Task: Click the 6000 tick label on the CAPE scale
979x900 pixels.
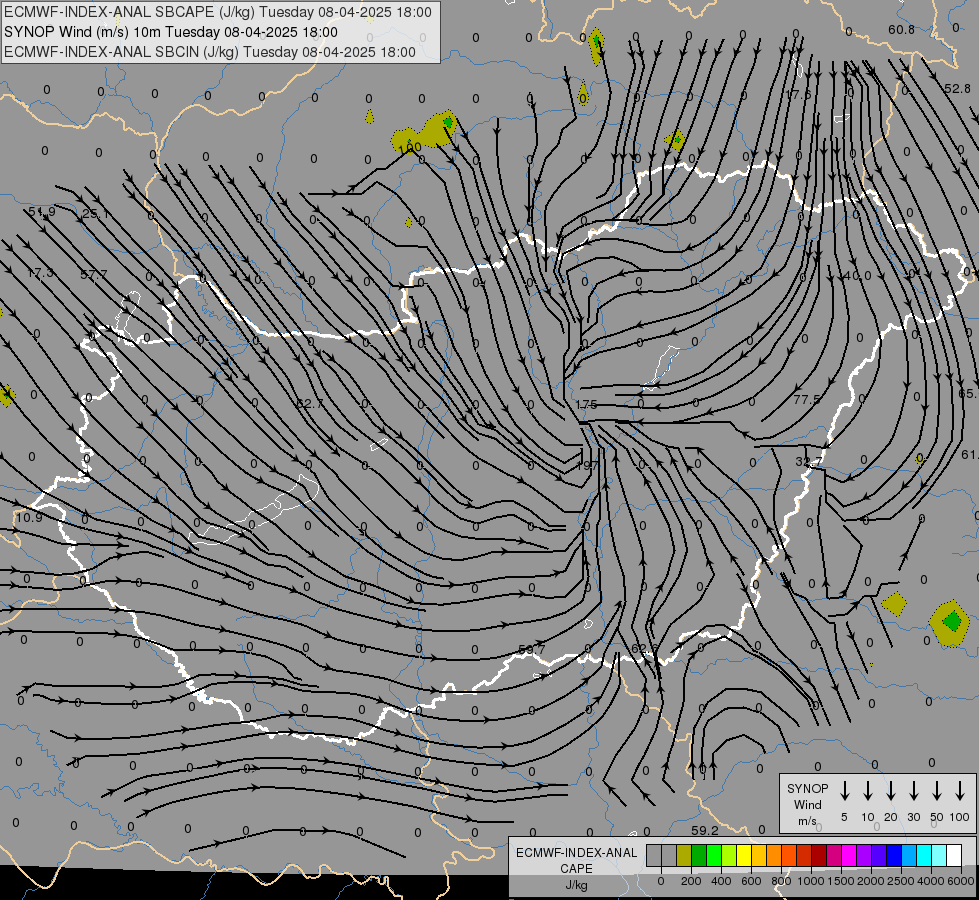Action: tap(961, 881)
